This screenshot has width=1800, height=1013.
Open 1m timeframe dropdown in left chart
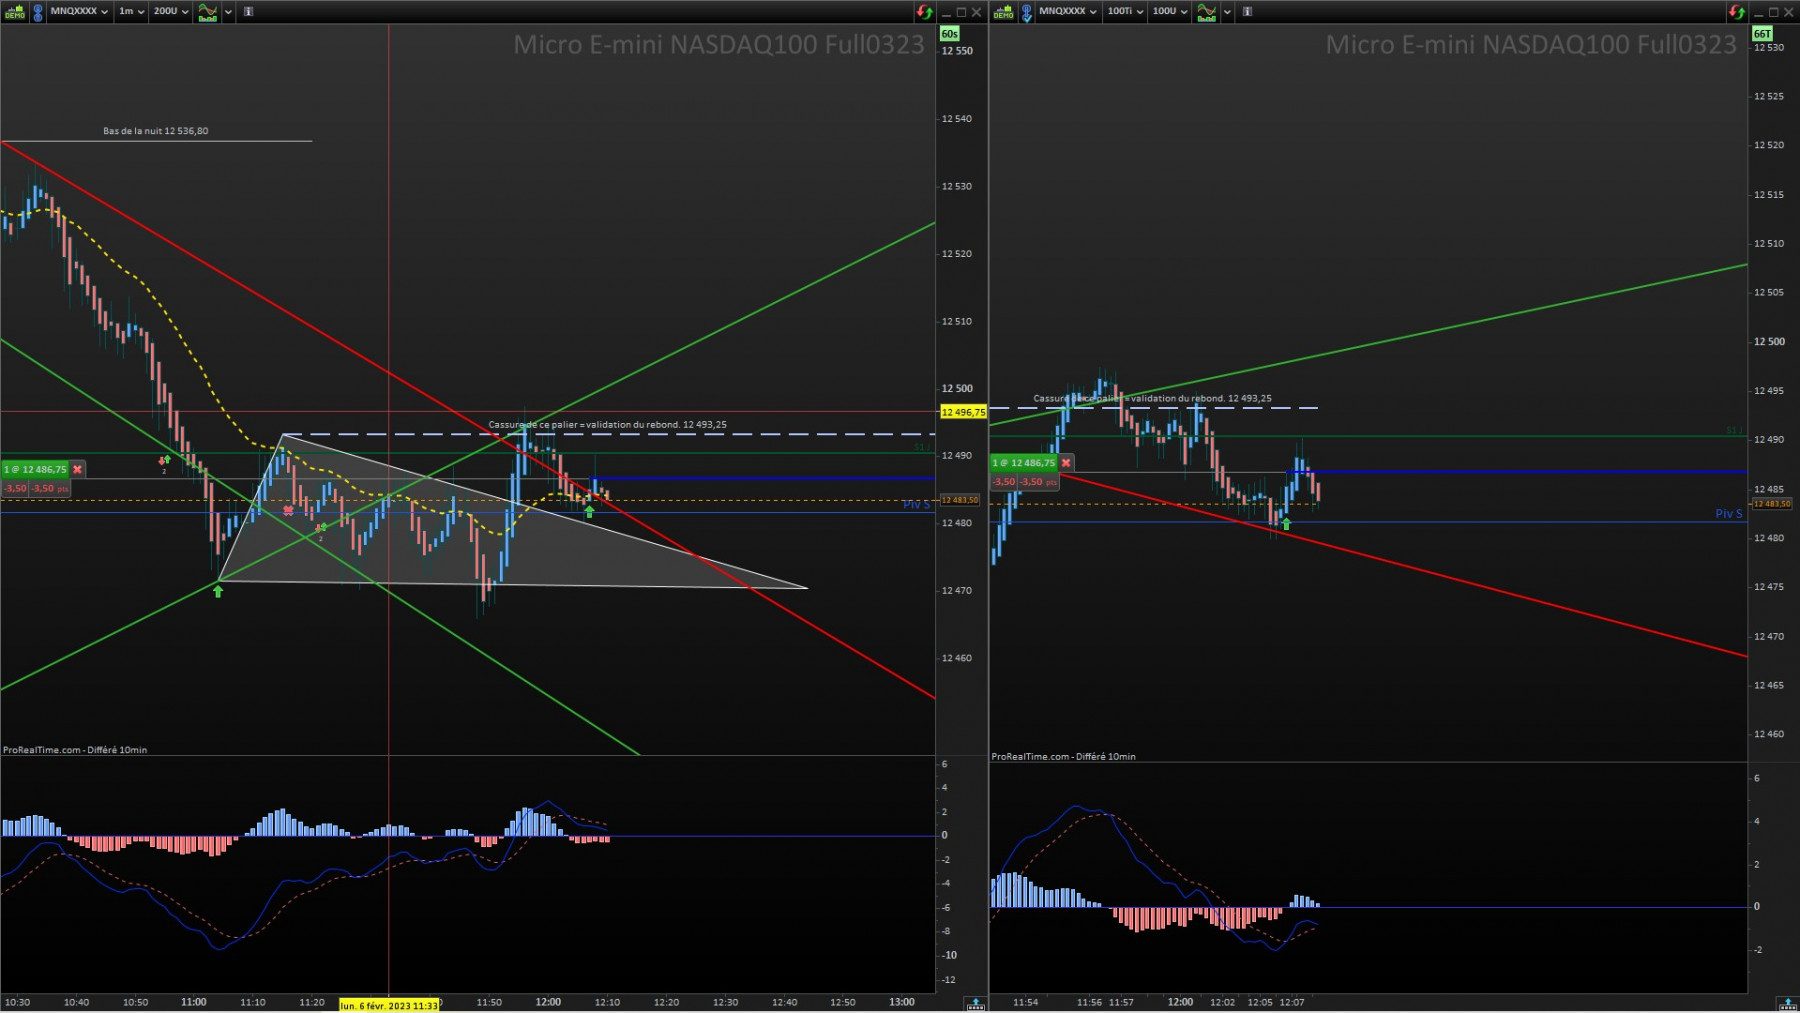(131, 12)
